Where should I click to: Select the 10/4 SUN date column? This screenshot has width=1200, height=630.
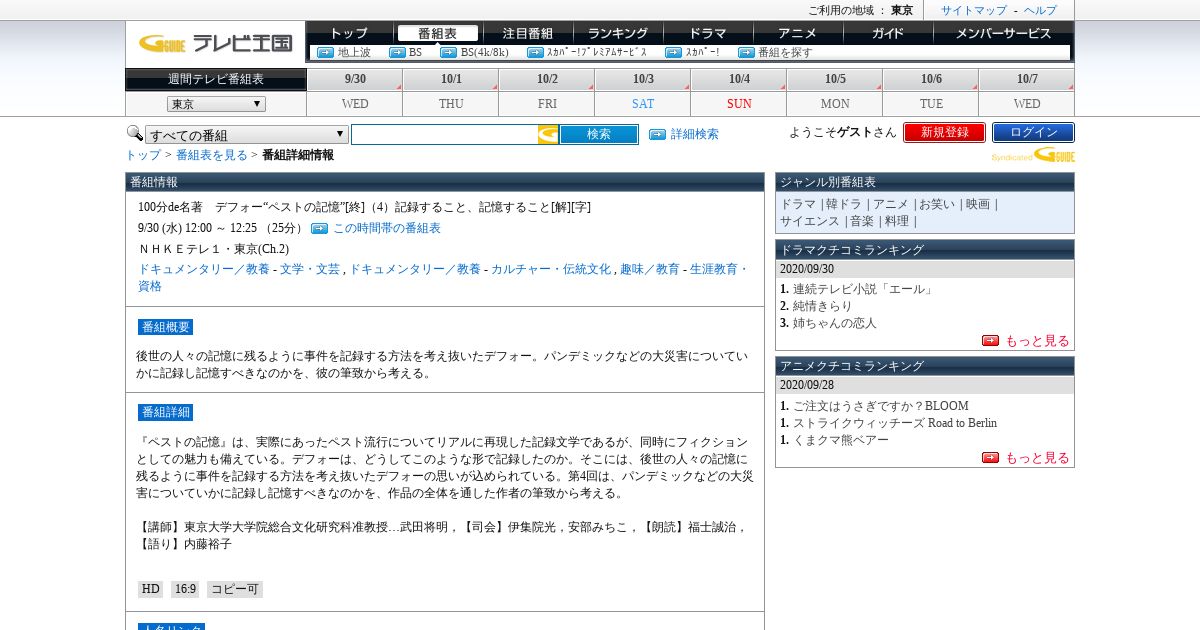[739, 92]
